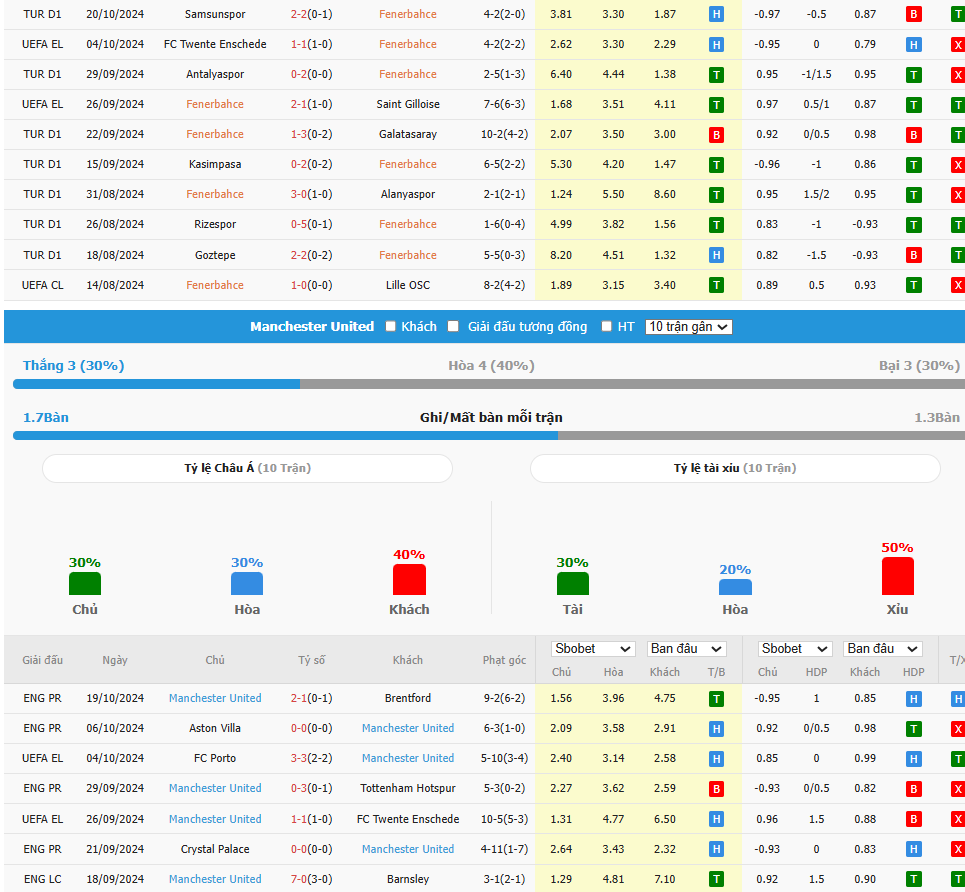
Task: Switch to the Tỷ lệ Châu Á tab
Action: pos(247,468)
